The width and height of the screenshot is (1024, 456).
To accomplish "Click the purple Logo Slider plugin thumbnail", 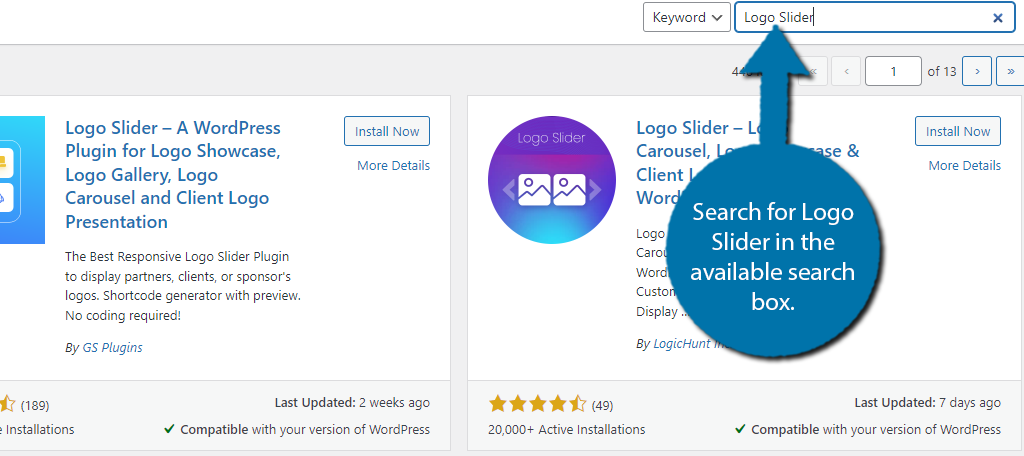I will [x=552, y=180].
